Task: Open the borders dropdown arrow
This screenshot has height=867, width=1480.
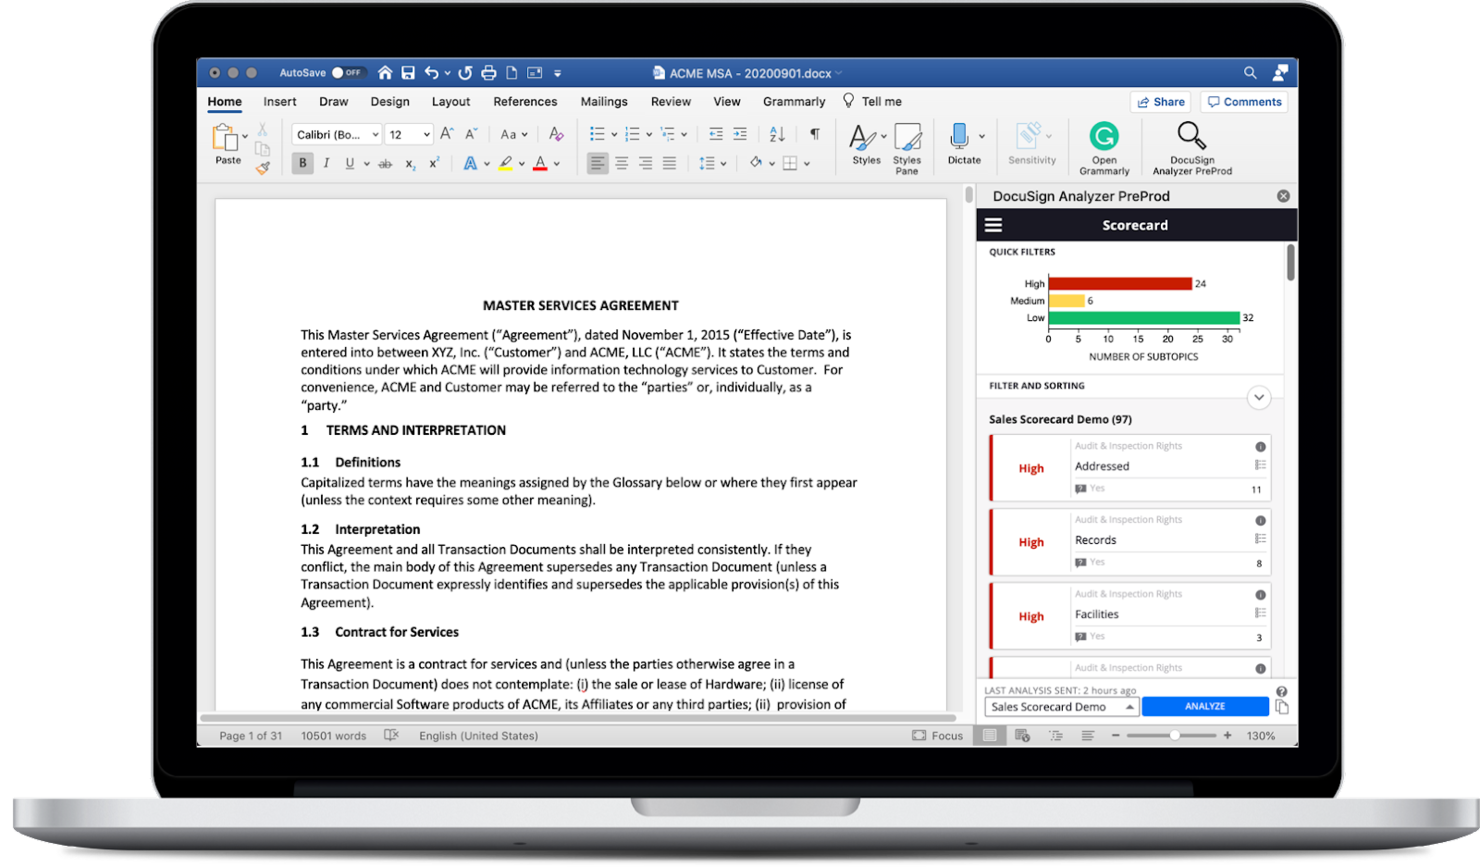Action: (807, 164)
